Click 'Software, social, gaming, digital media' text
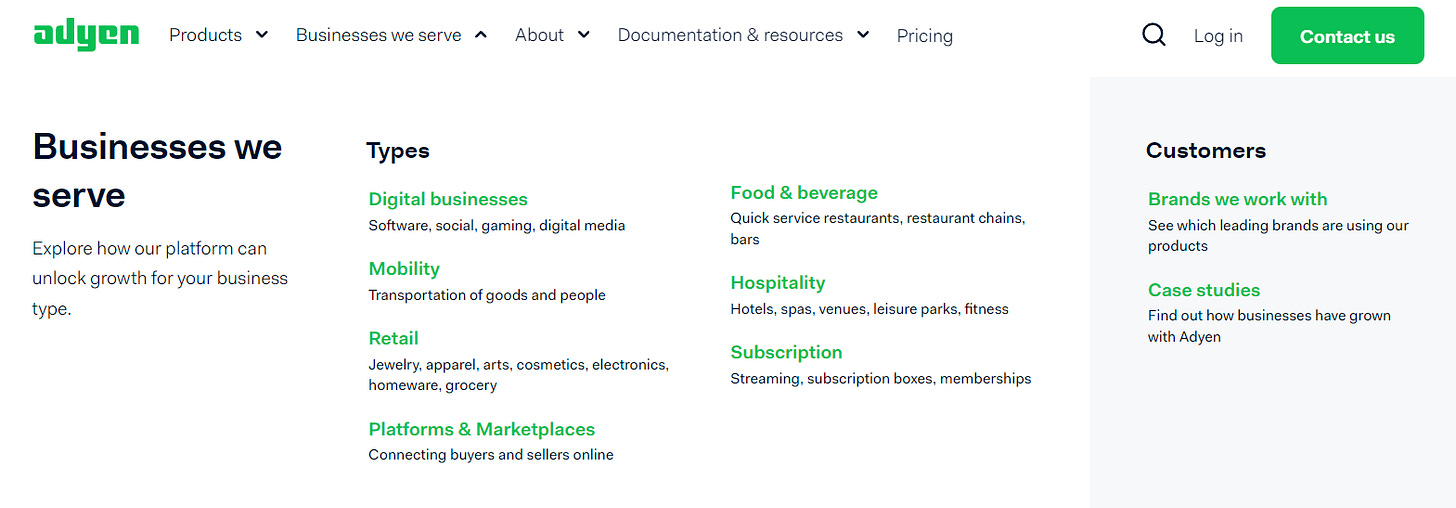1456x508 pixels. click(497, 226)
